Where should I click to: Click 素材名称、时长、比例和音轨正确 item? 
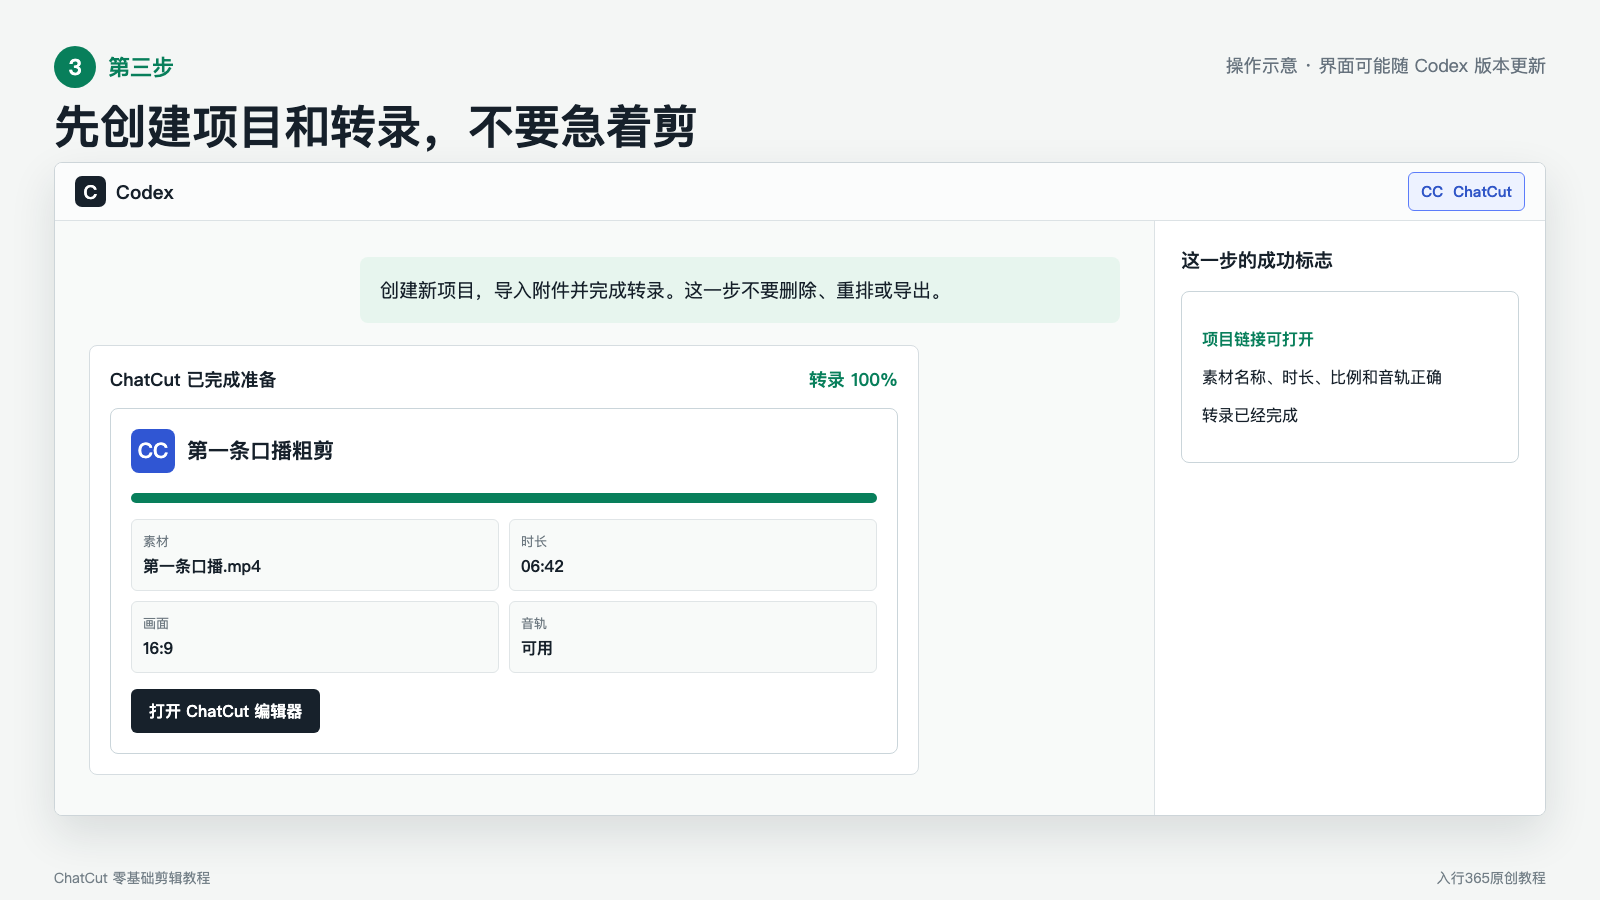pos(1322,377)
